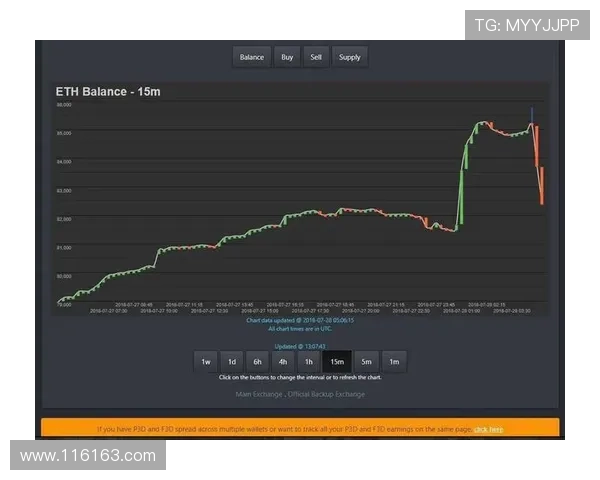Click the 'Chart data updated' timestamp text
The image size is (600, 480).
[x=299, y=320]
